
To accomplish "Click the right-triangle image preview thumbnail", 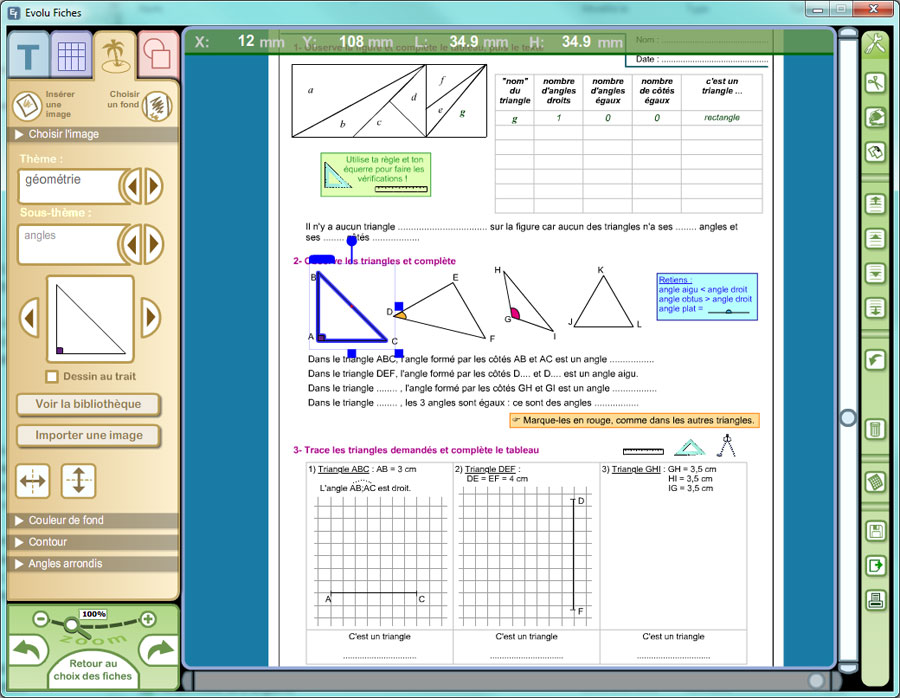I will coord(90,319).
